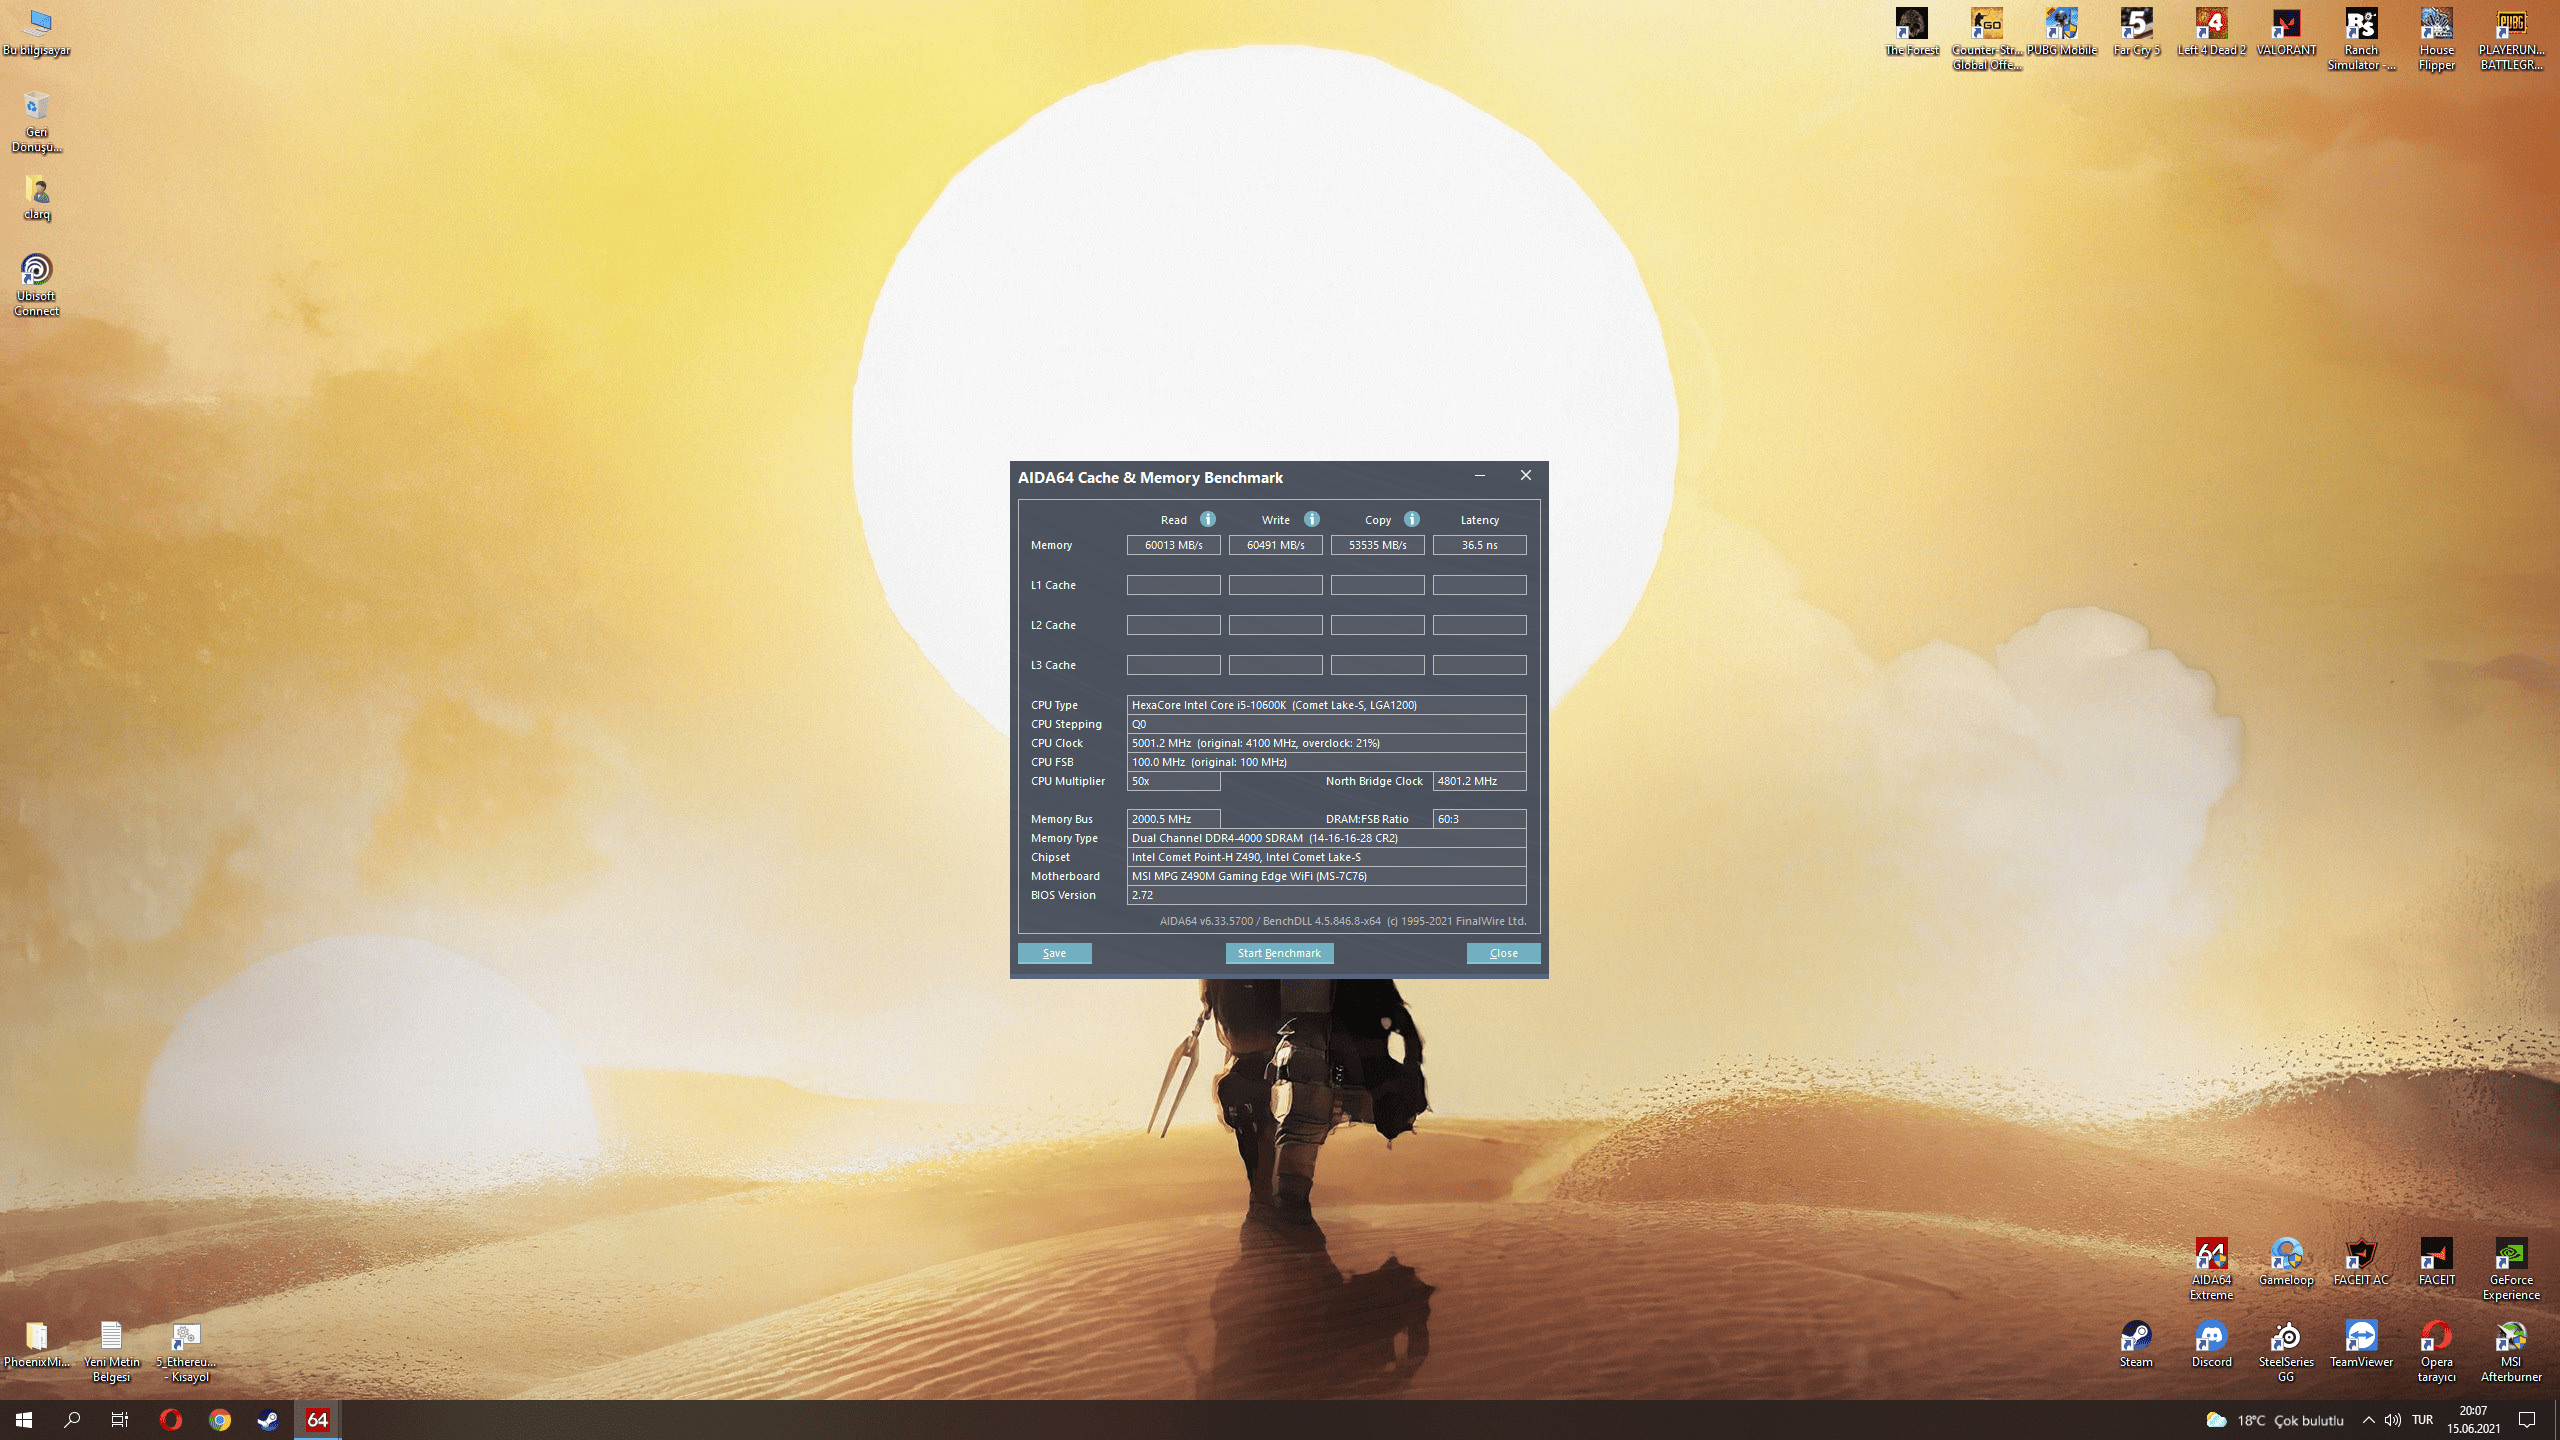Show hidden system tray icons
The height and width of the screenshot is (1440, 2560).
click(2369, 1420)
